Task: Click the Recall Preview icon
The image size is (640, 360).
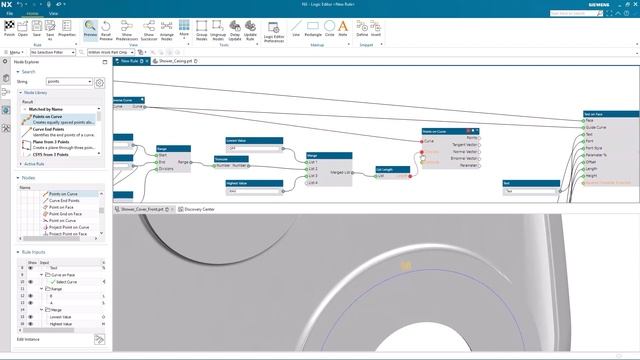Action: (106, 26)
